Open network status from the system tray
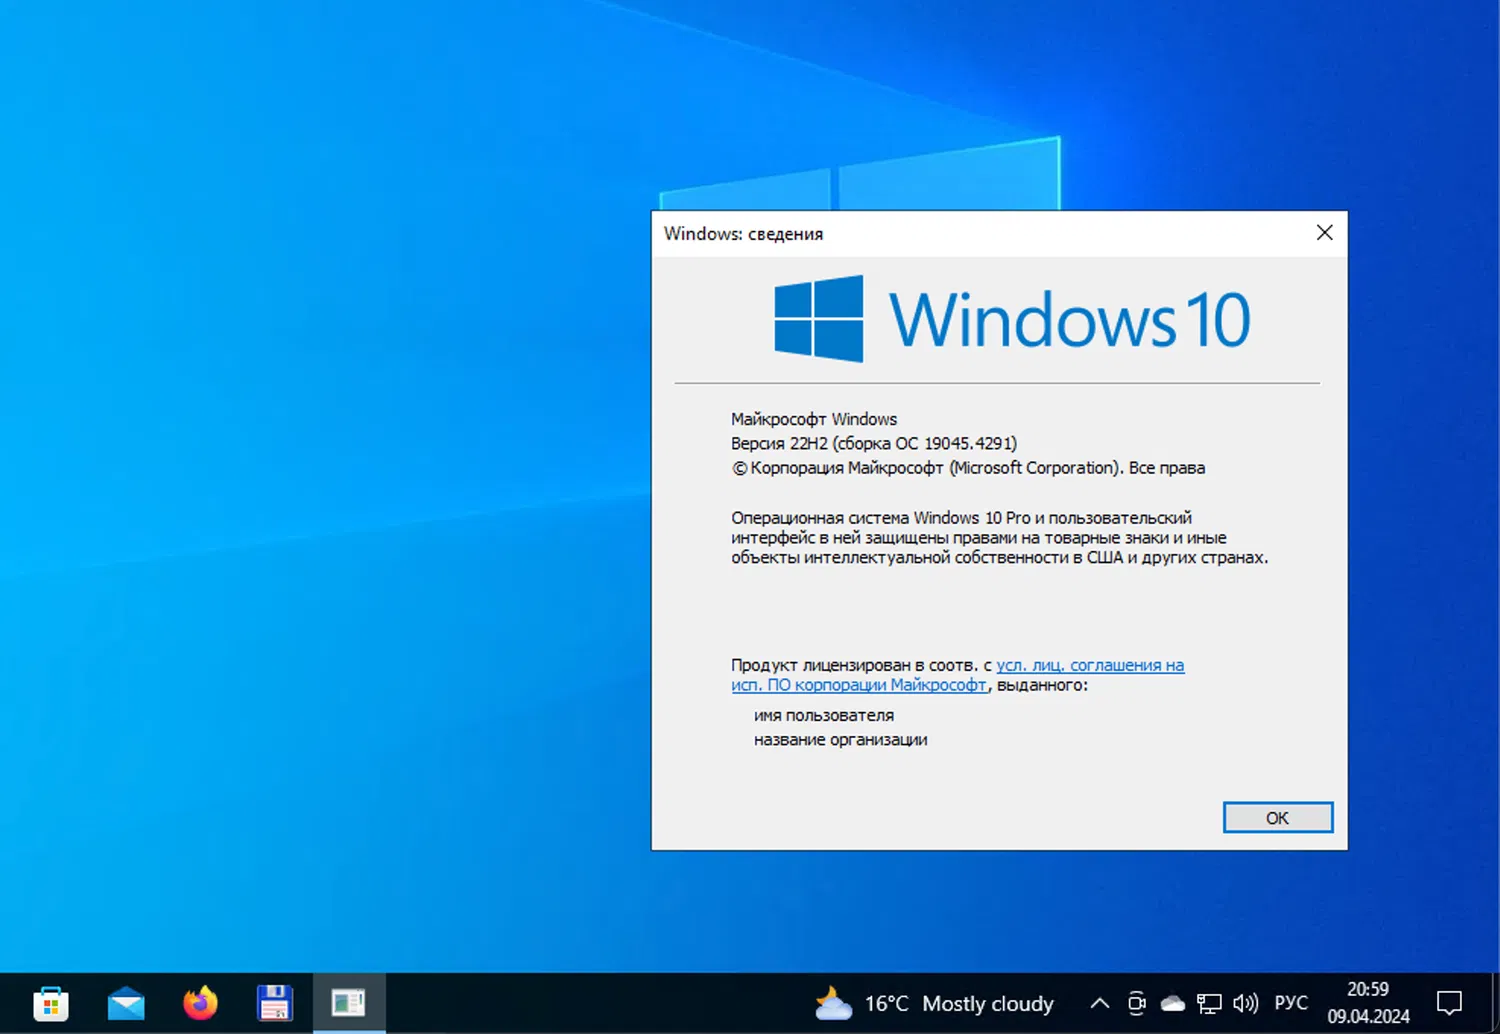 1209,1003
